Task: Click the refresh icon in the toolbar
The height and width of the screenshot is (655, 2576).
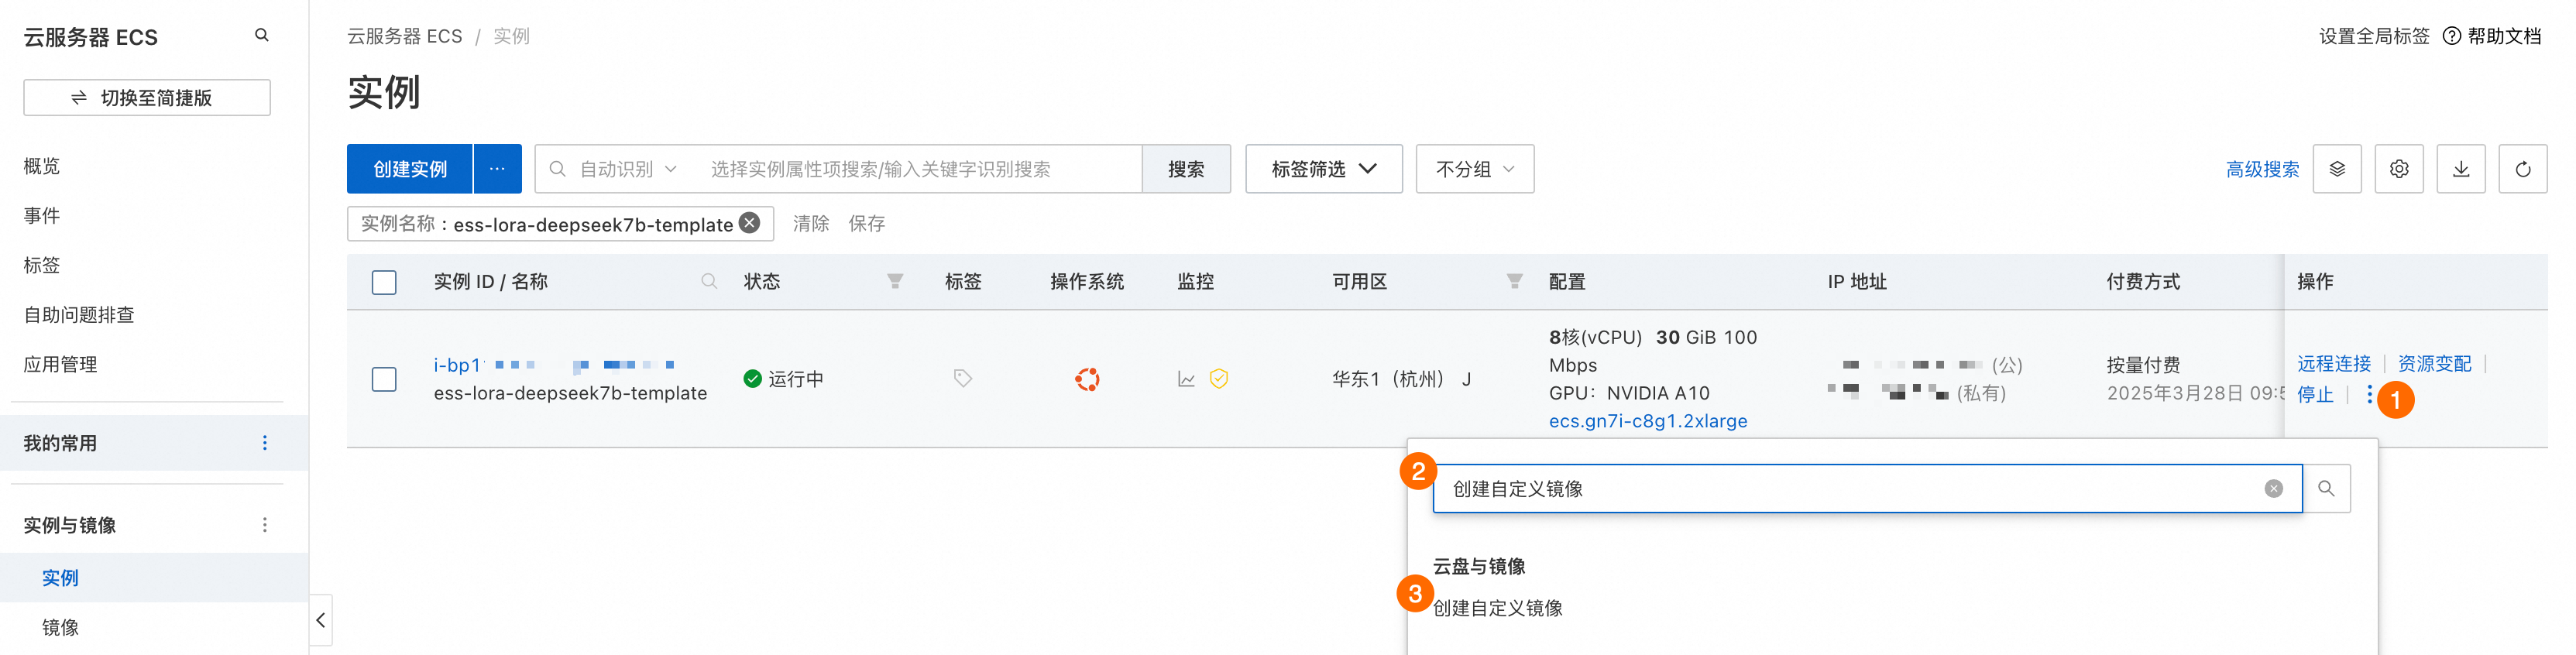Action: [x=2522, y=169]
